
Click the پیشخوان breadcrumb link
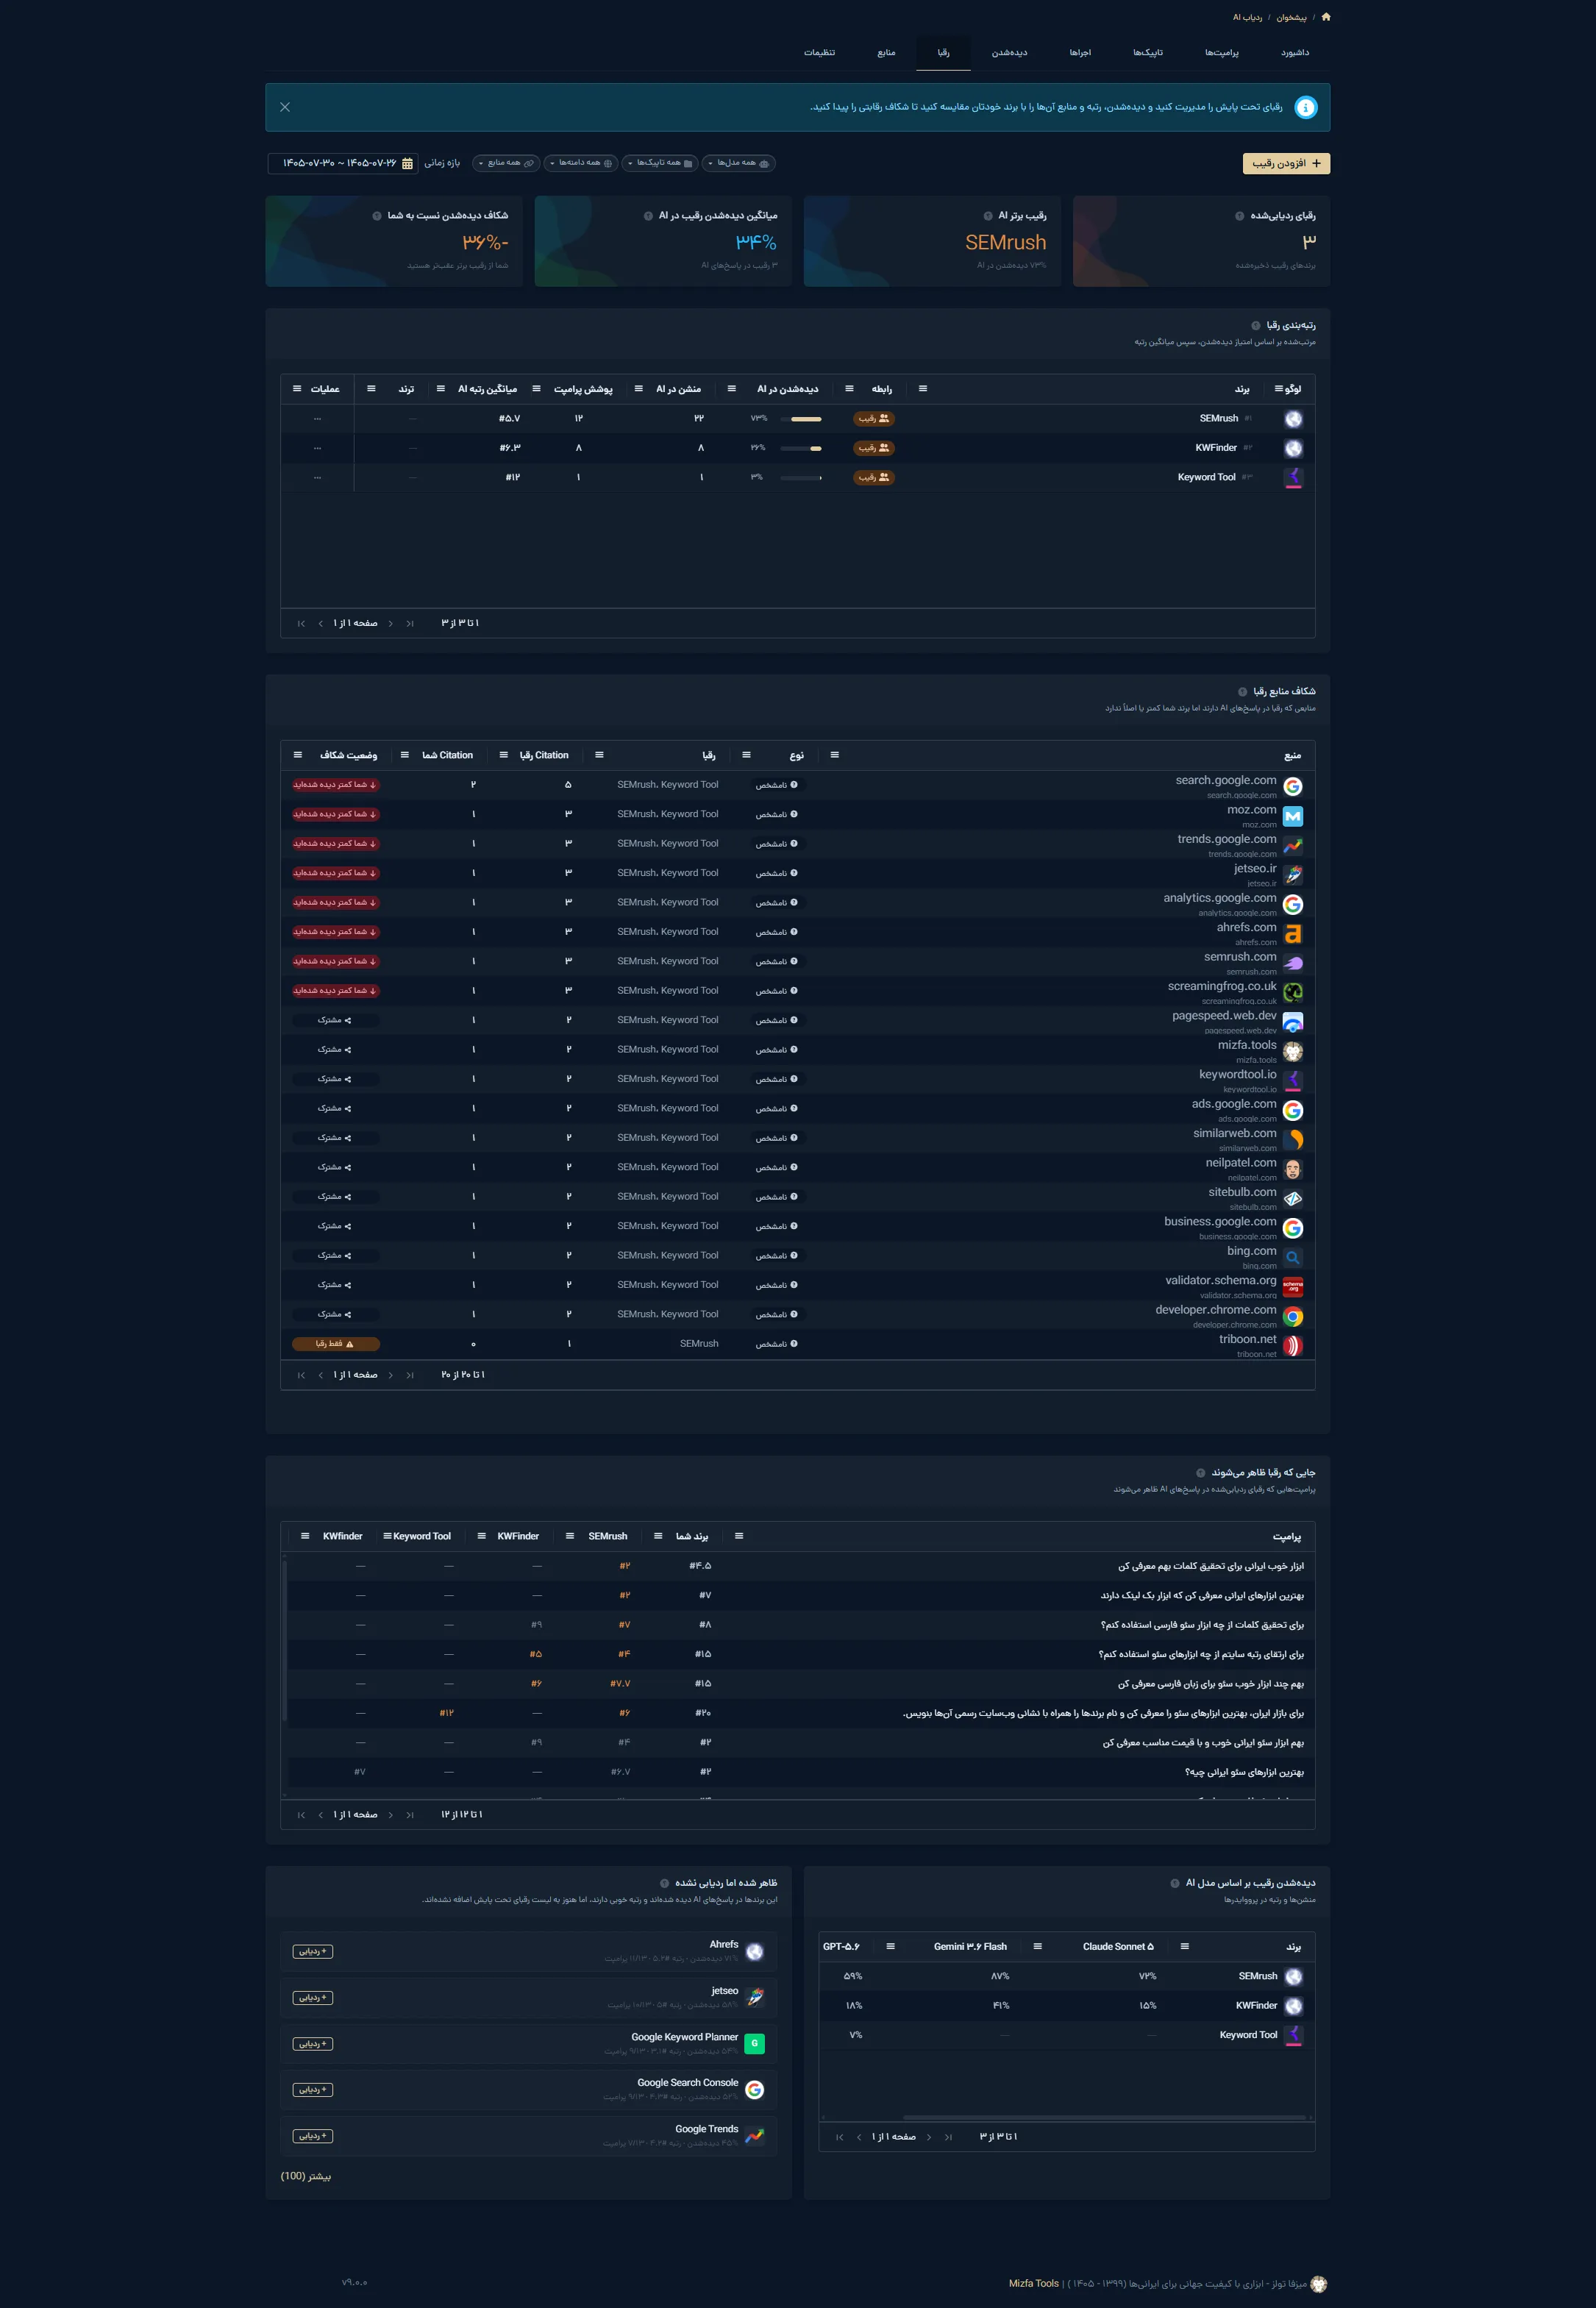pos(1291,17)
